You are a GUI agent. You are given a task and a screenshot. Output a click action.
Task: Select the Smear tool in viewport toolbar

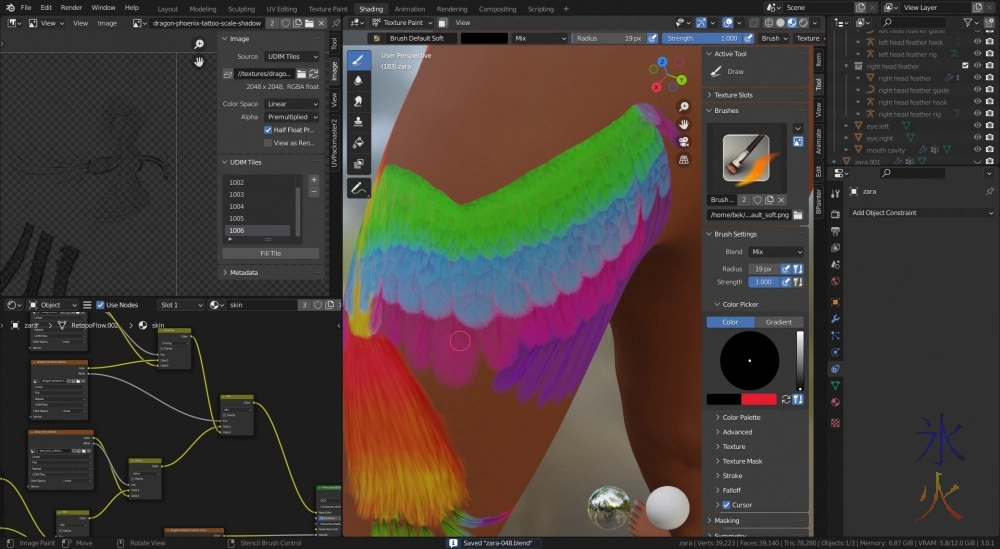point(359,101)
